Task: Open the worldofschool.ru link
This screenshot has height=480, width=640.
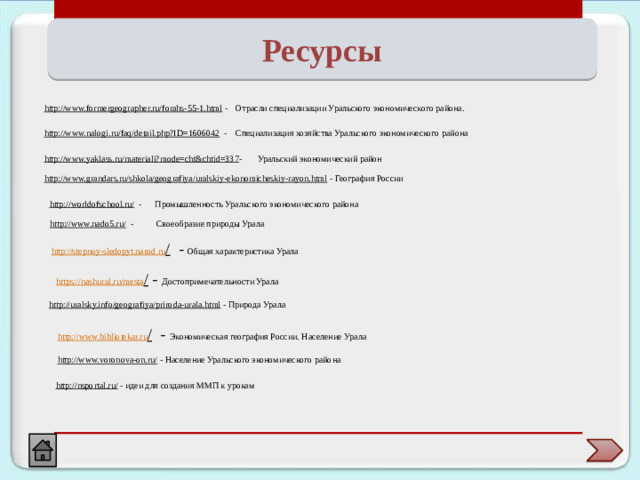Action: tap(92, 204)
